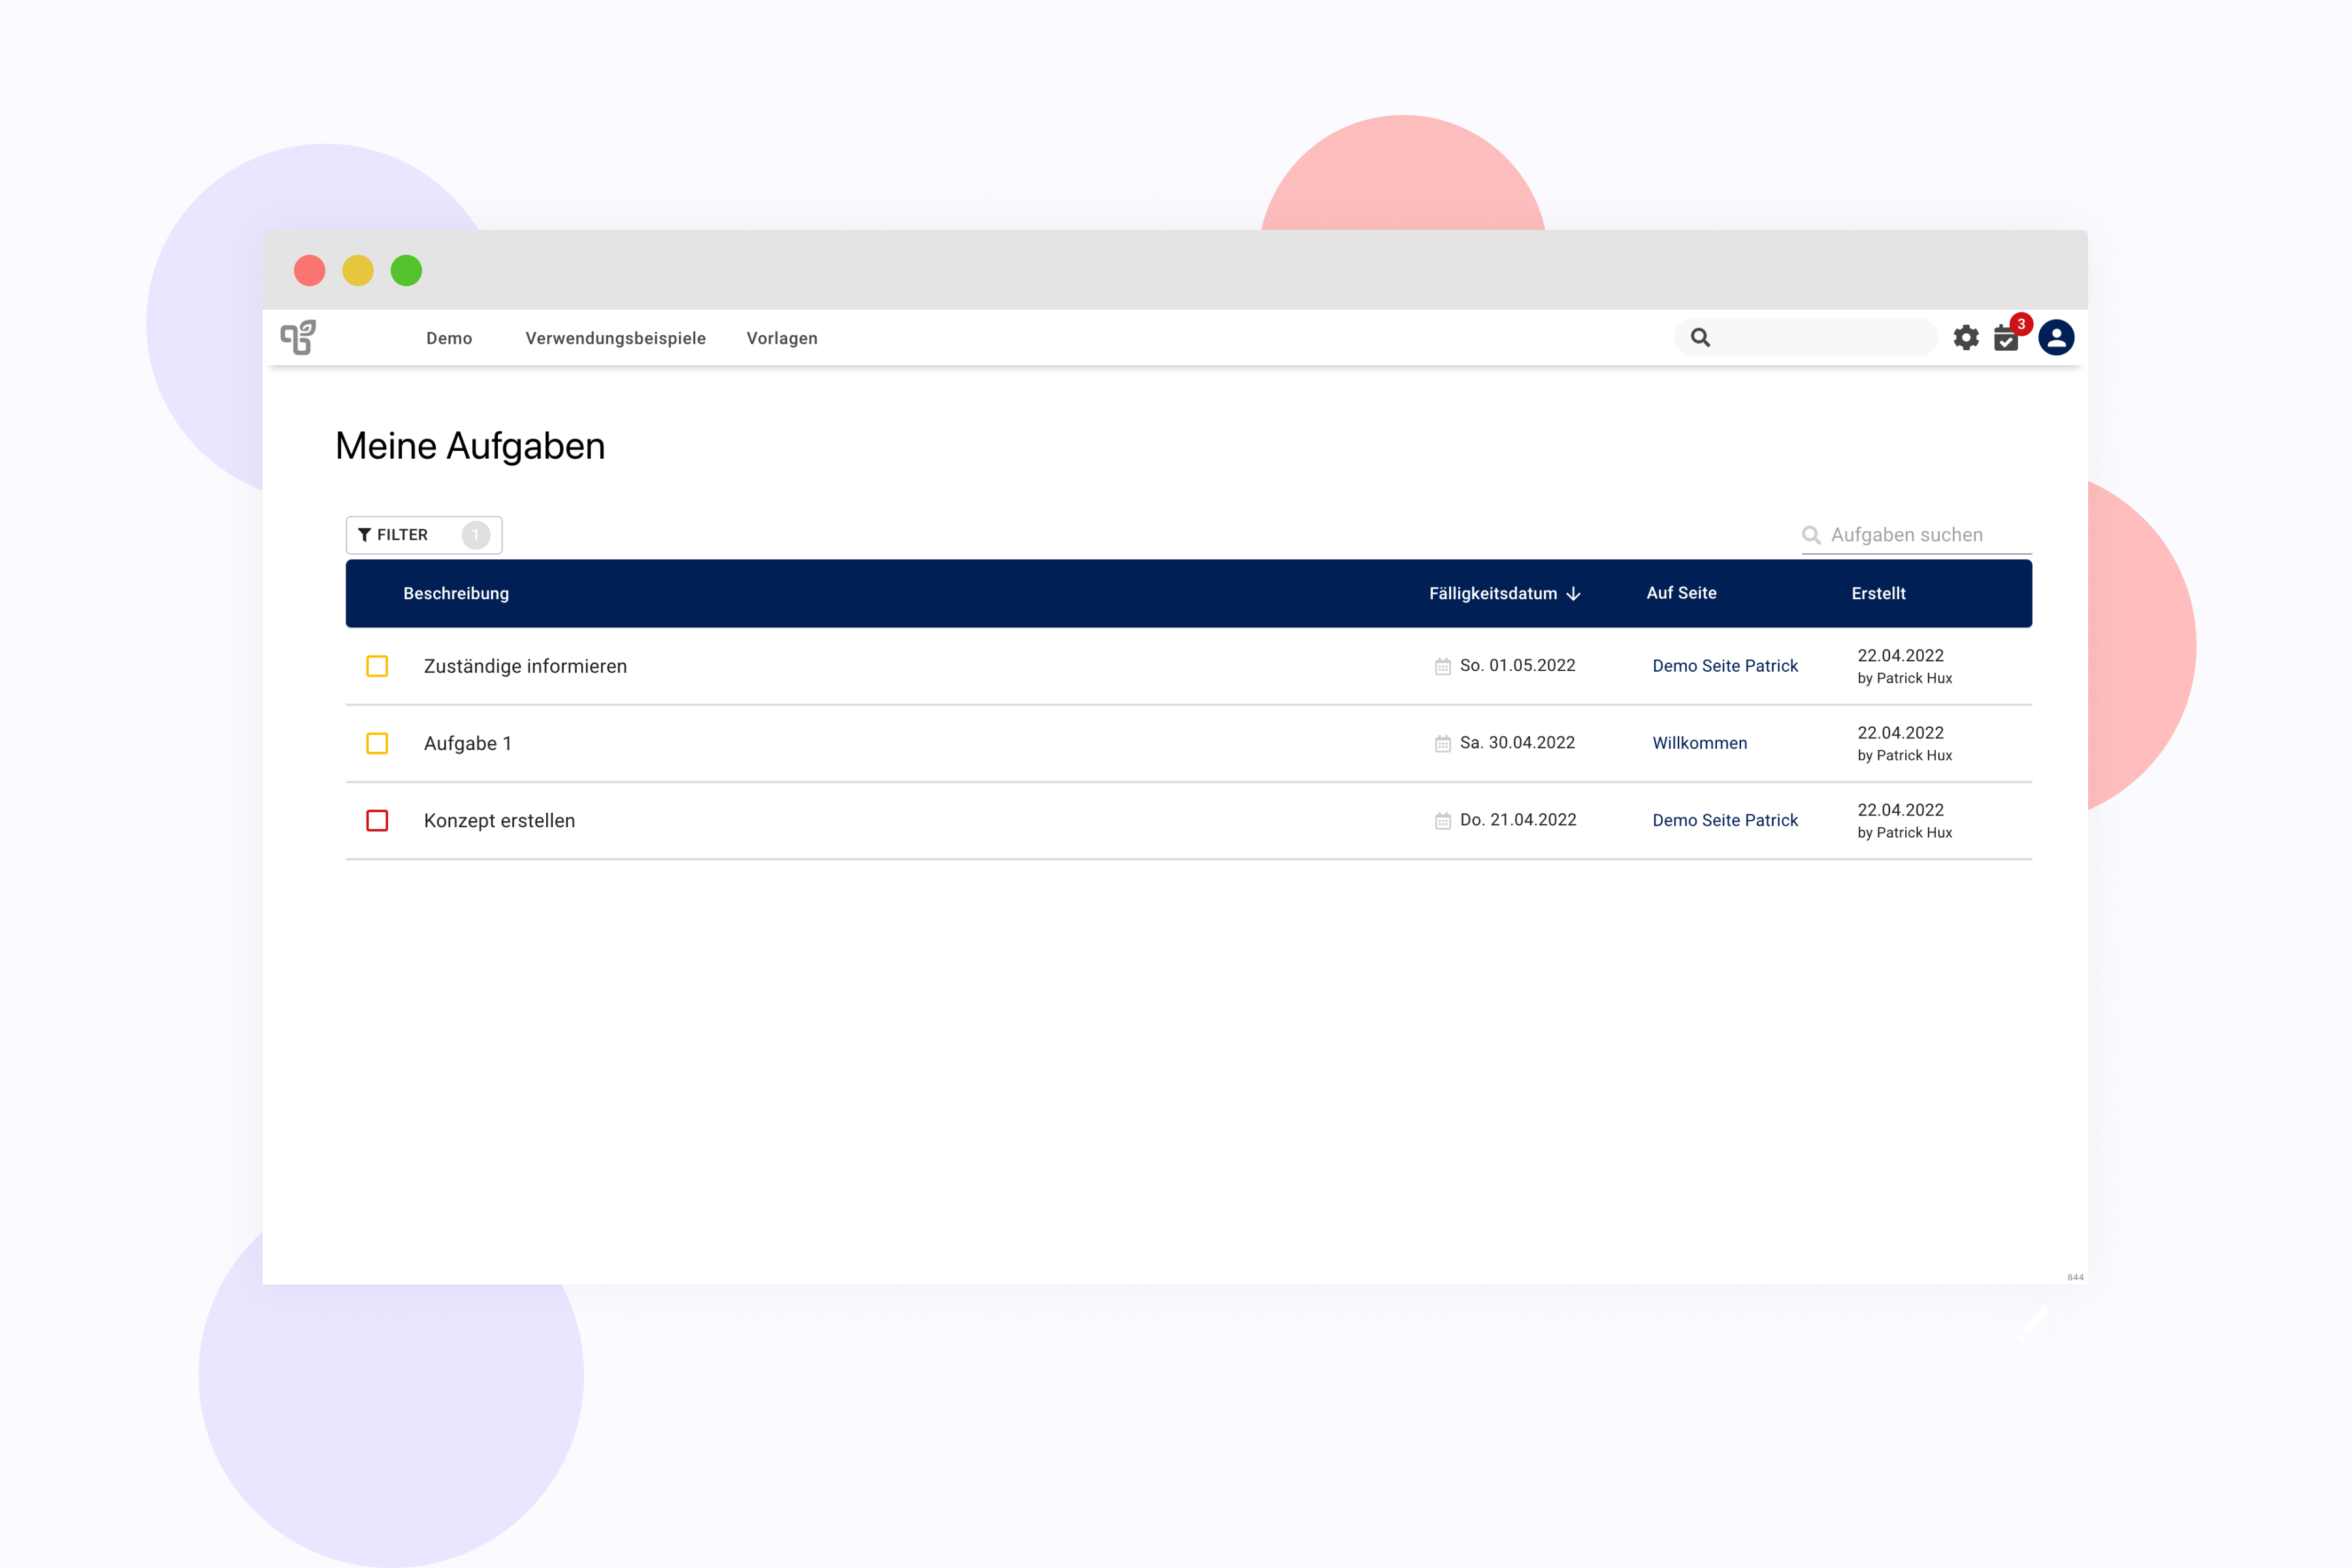Go to Verwendungsbeispiele in navigation
Screen dimensions: 2352x1568
[615, 339]
